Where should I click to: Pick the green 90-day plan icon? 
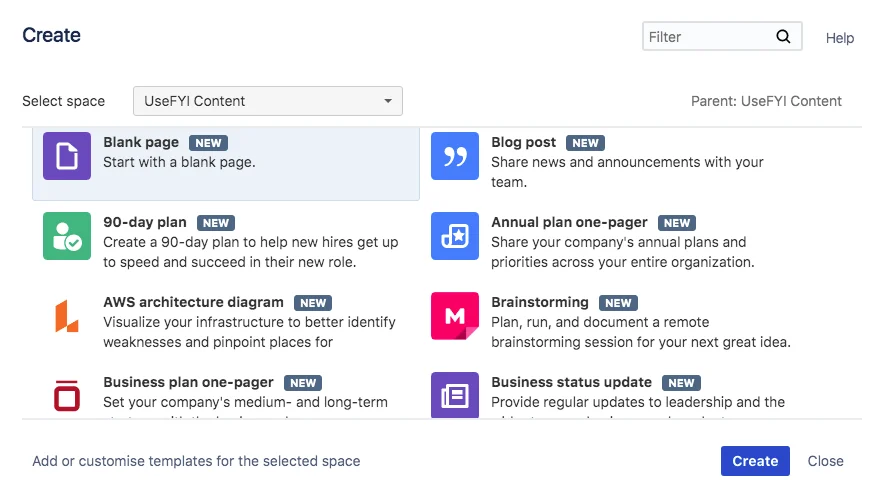[x=67, y=236]
